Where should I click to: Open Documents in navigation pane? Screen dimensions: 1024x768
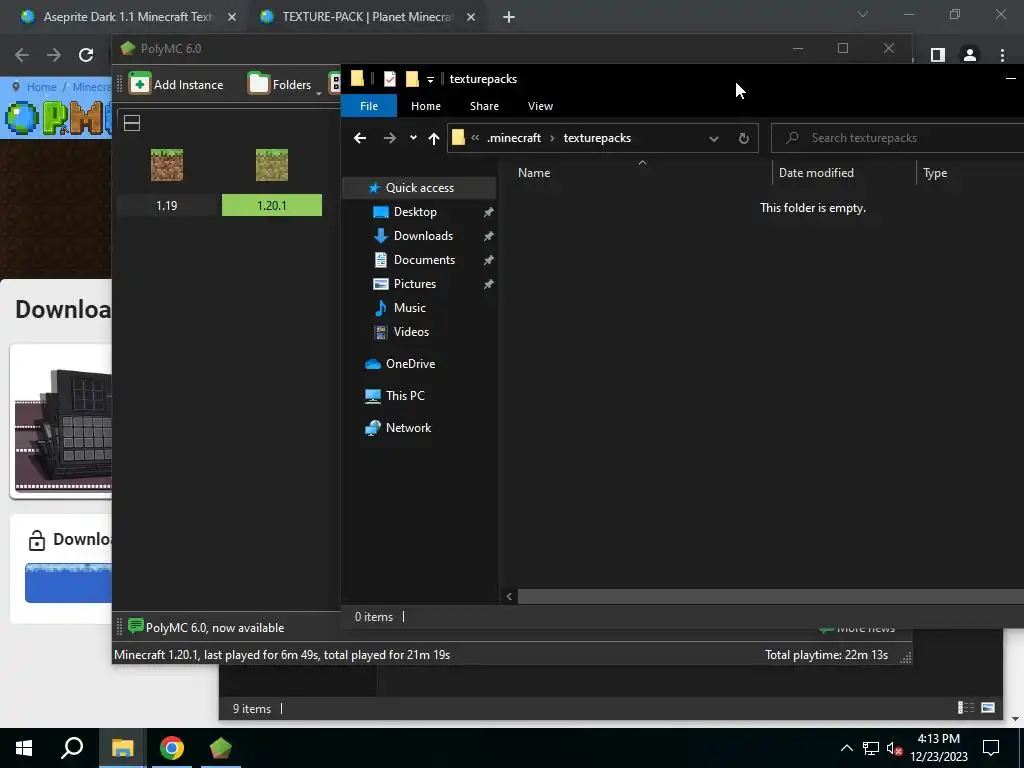point(424,260)
